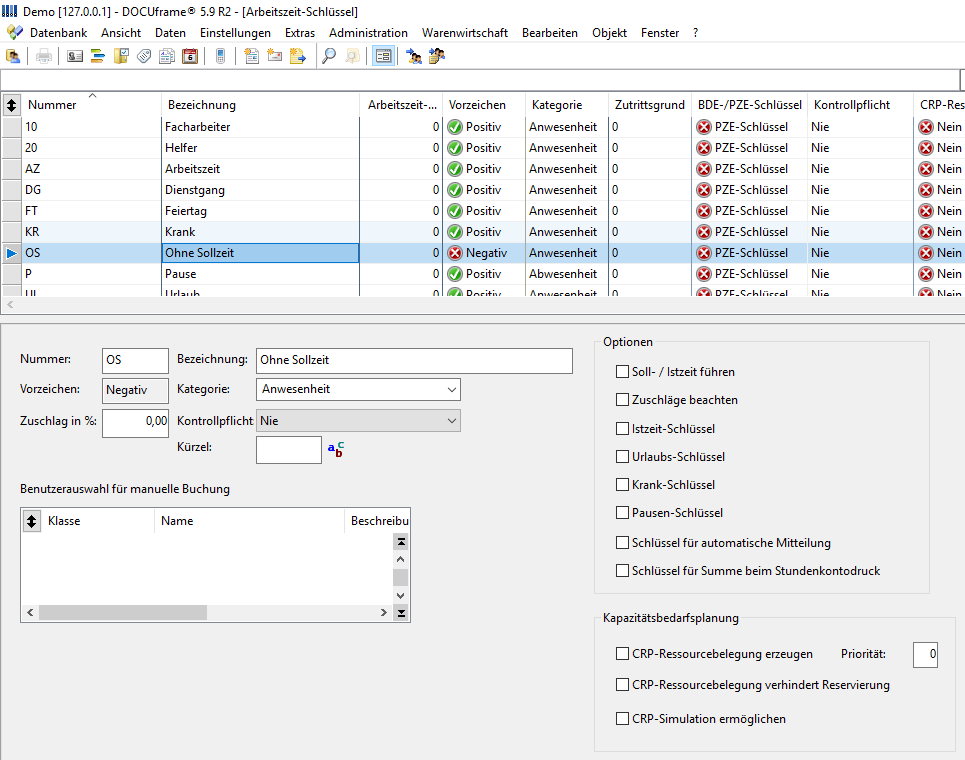Click the DOCUframe logo icon in menu bar
Screen dimensions: 965x760
pyautogui.click(x=15, y=33)
